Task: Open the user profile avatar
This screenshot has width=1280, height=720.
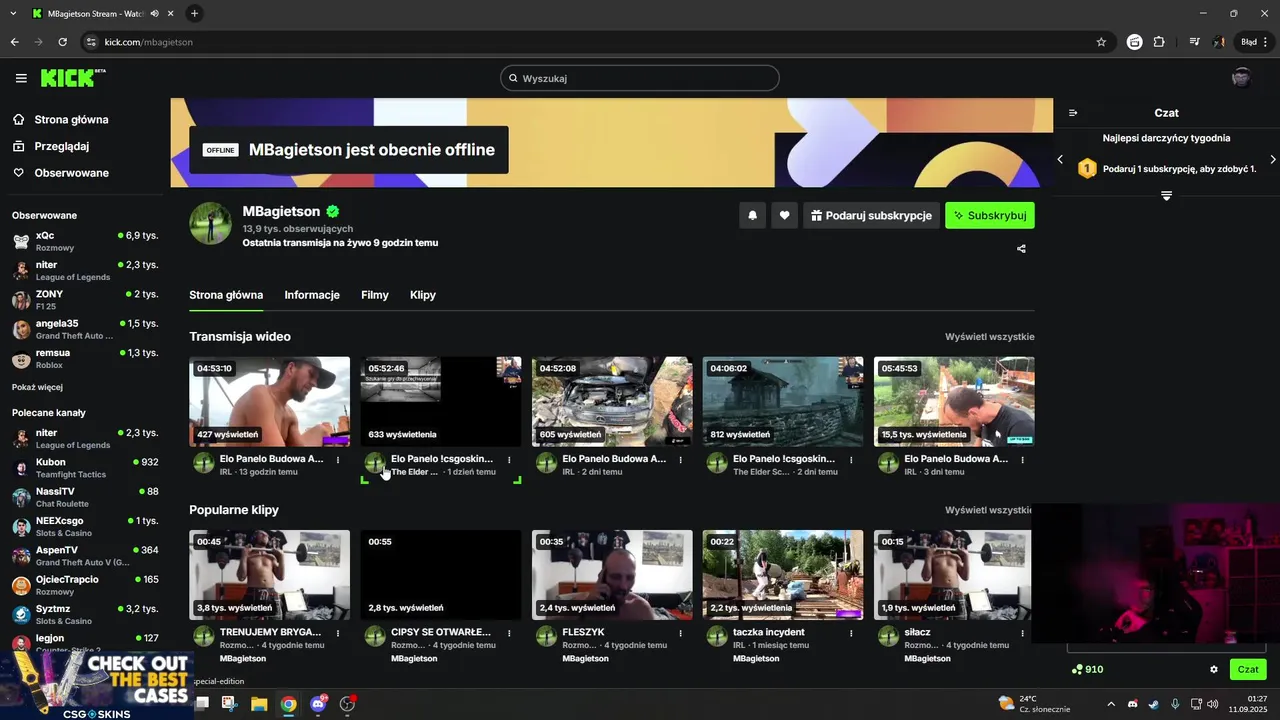Action: click(1241, 78)
